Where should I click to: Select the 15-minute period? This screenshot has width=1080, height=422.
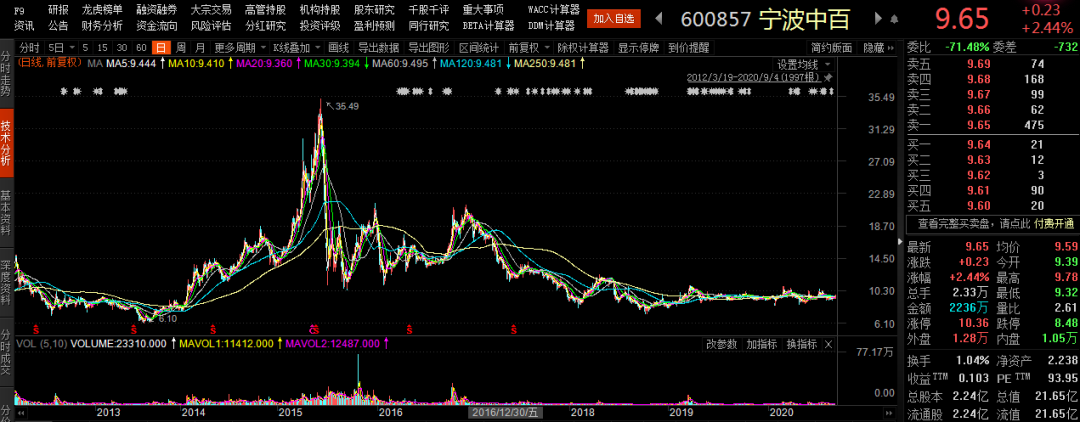point(102,48)
